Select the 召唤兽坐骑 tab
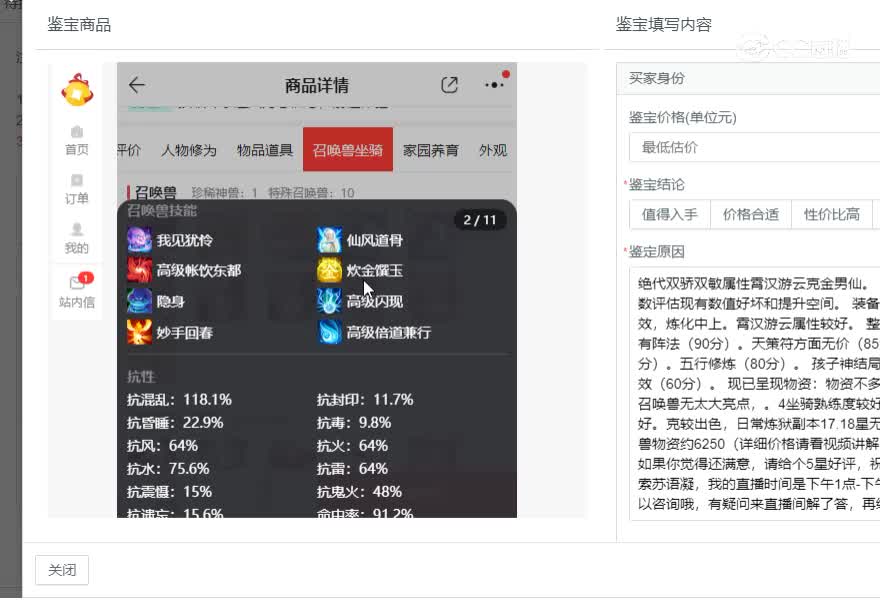 click(348, 150)
